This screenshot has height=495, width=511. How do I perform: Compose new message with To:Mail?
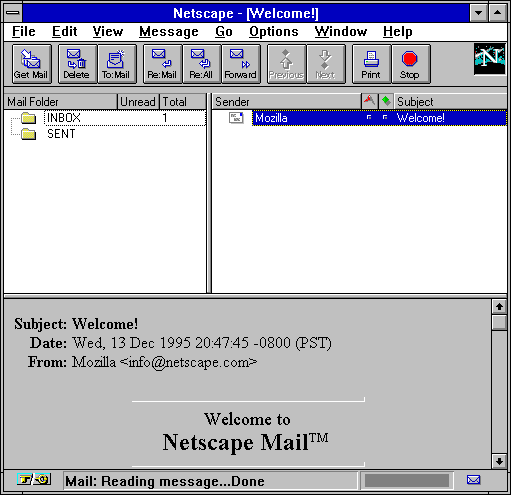point(117,64)
